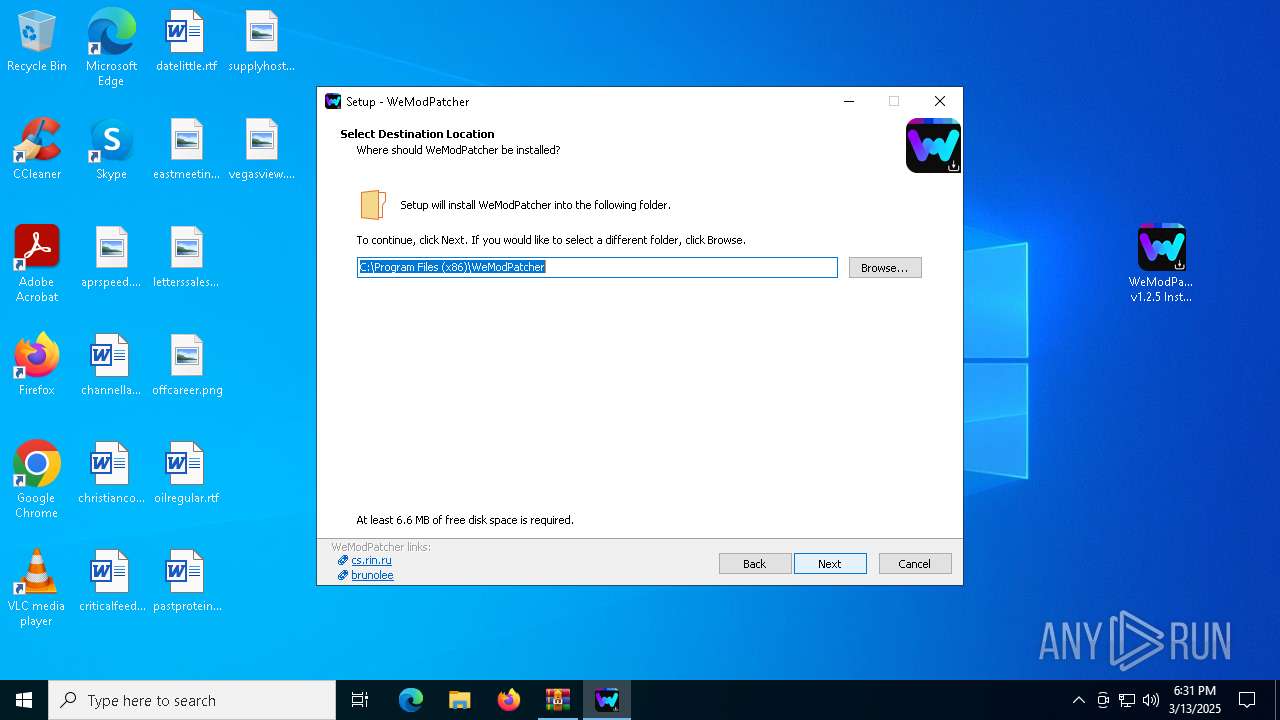Close the Setup window
Image resolution: width=1280 pixels, height=720 pixels.
[940, 101]
